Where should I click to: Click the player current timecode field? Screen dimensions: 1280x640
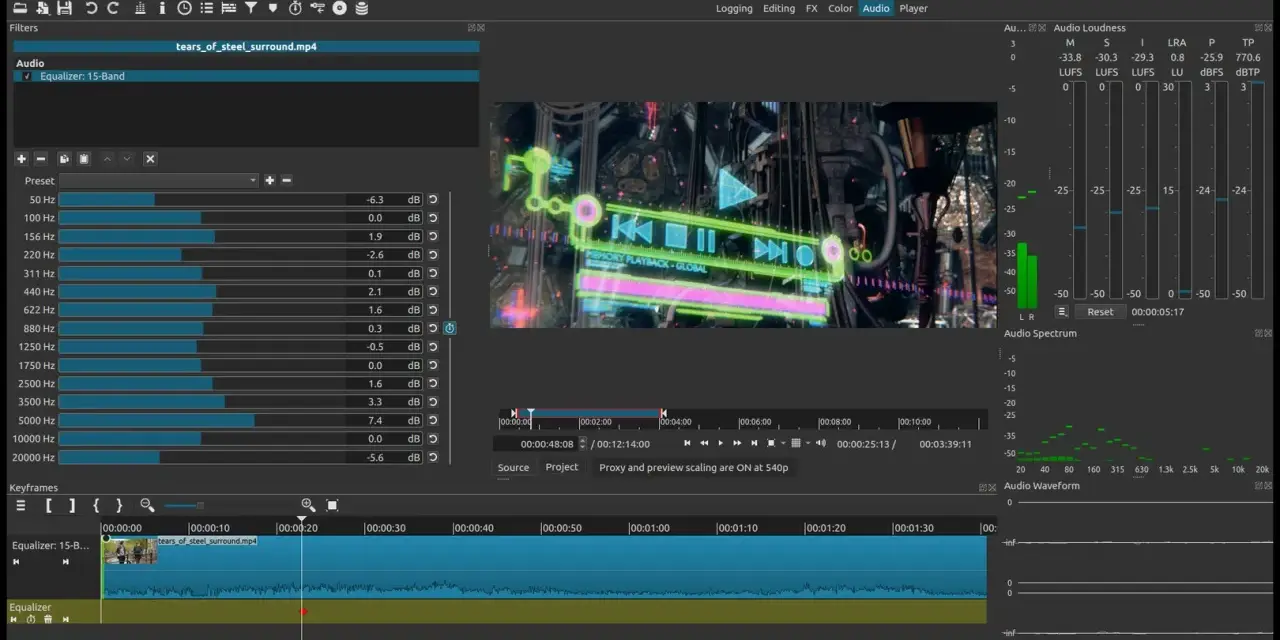[537, 444]
